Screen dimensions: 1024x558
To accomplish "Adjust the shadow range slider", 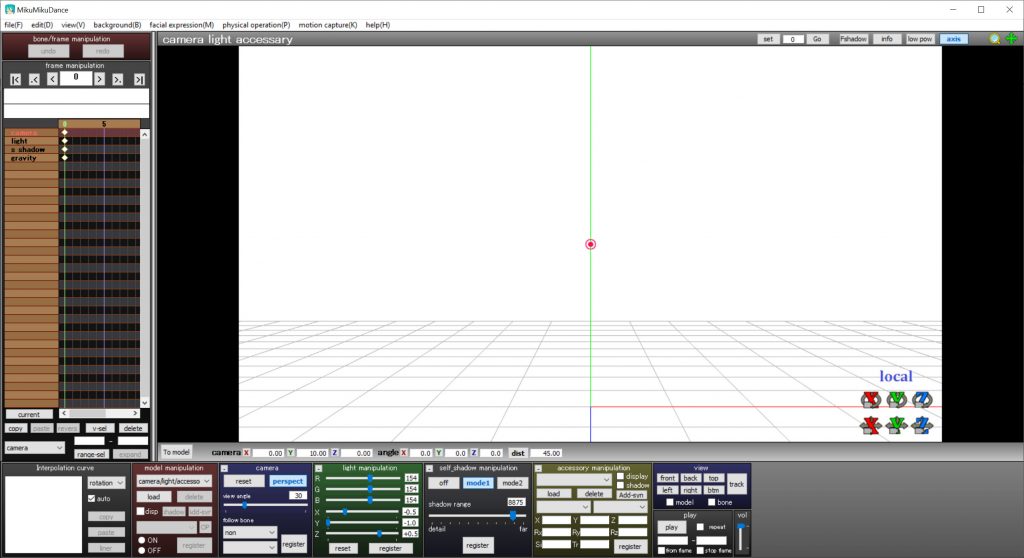I will coord(513,516).
